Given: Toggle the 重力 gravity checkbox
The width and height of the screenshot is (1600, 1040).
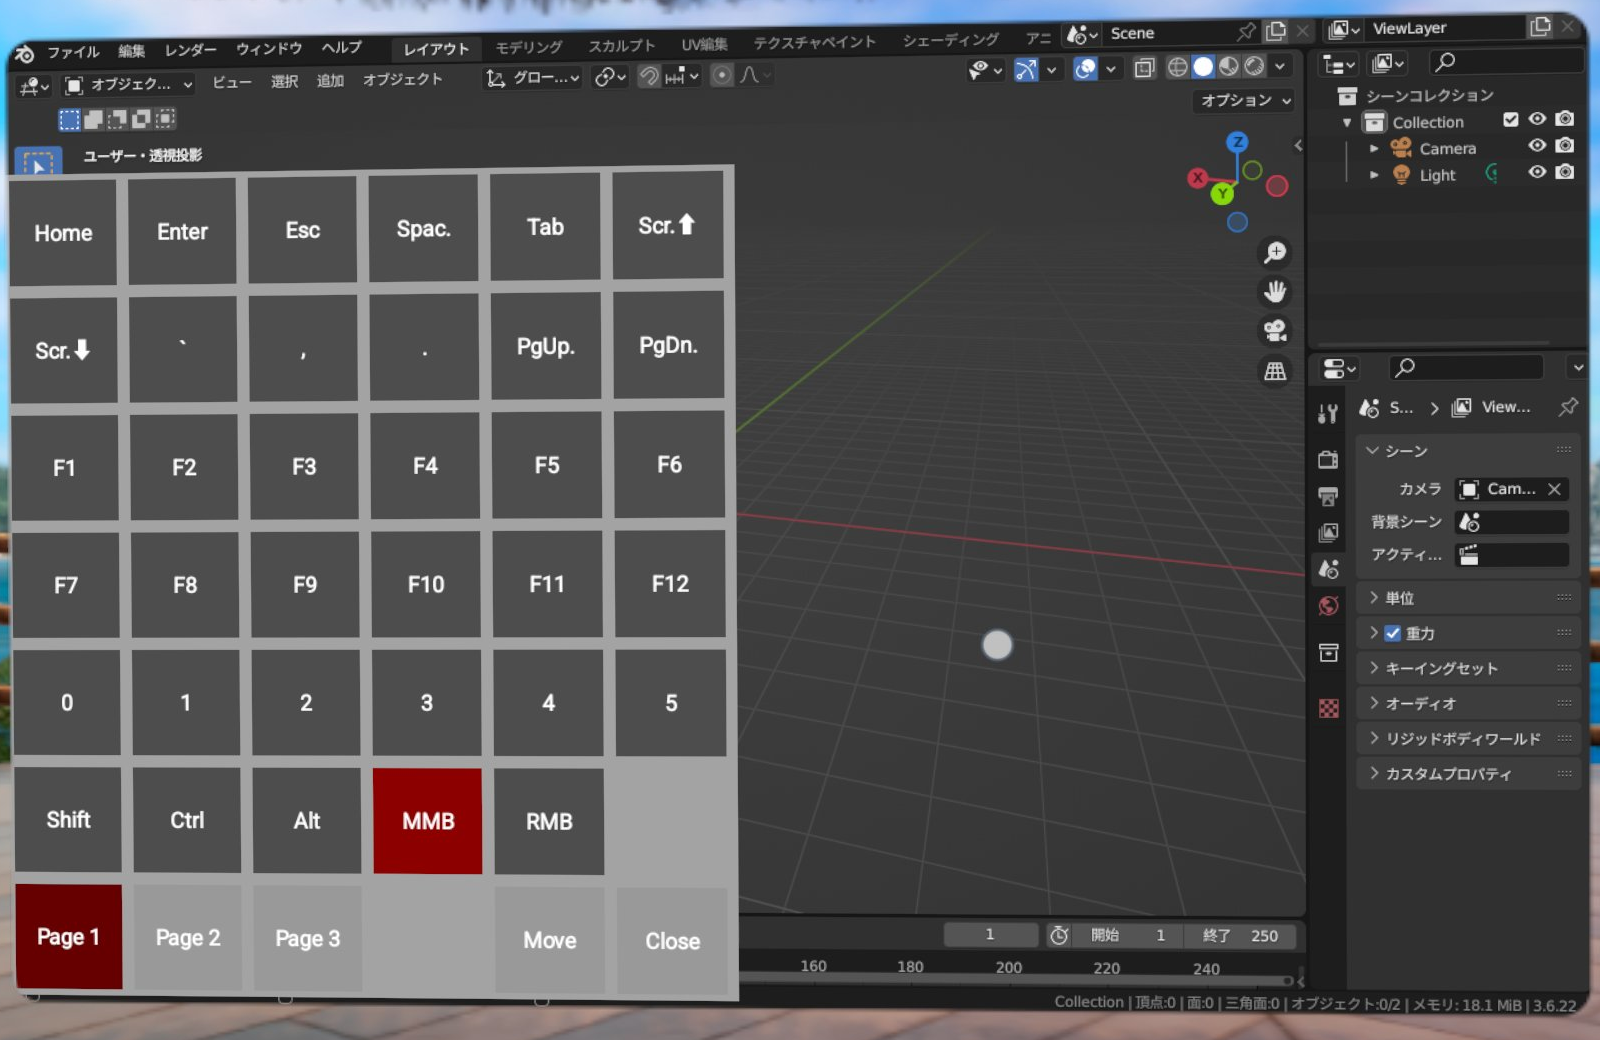Looking at the screenshot, I should pos(1392,633).
